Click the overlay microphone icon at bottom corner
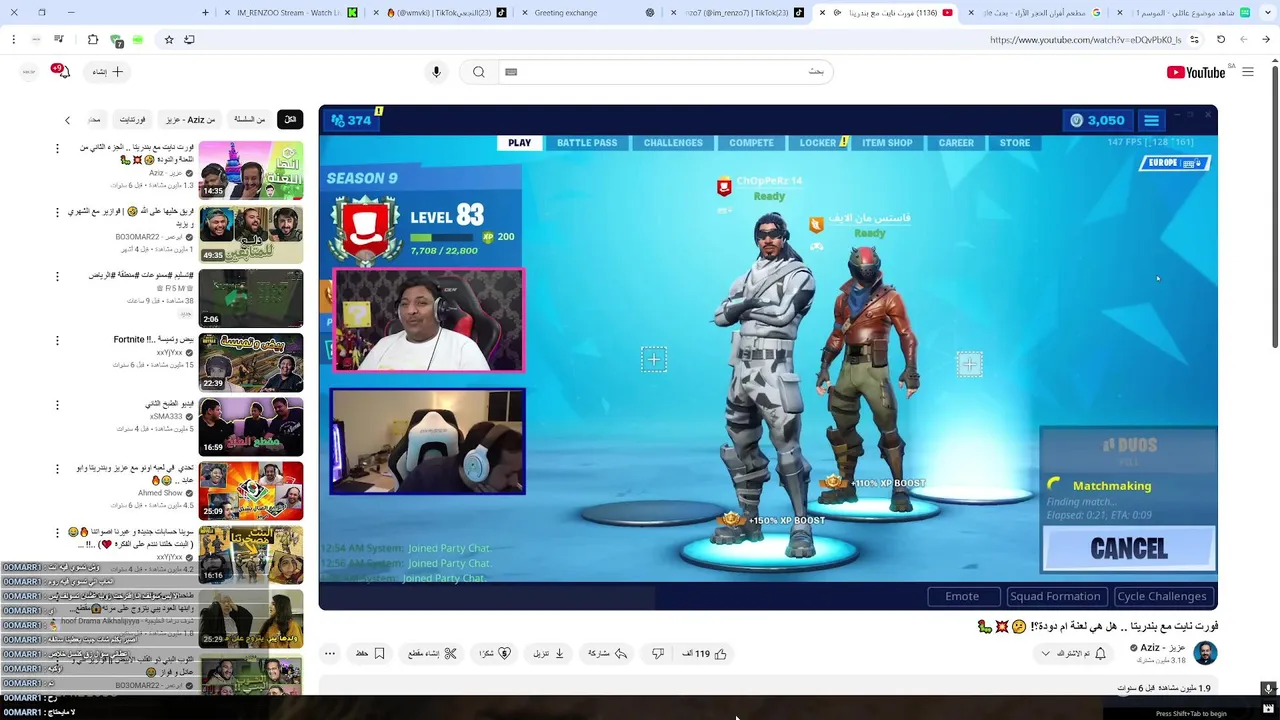 click(1268, 689)
